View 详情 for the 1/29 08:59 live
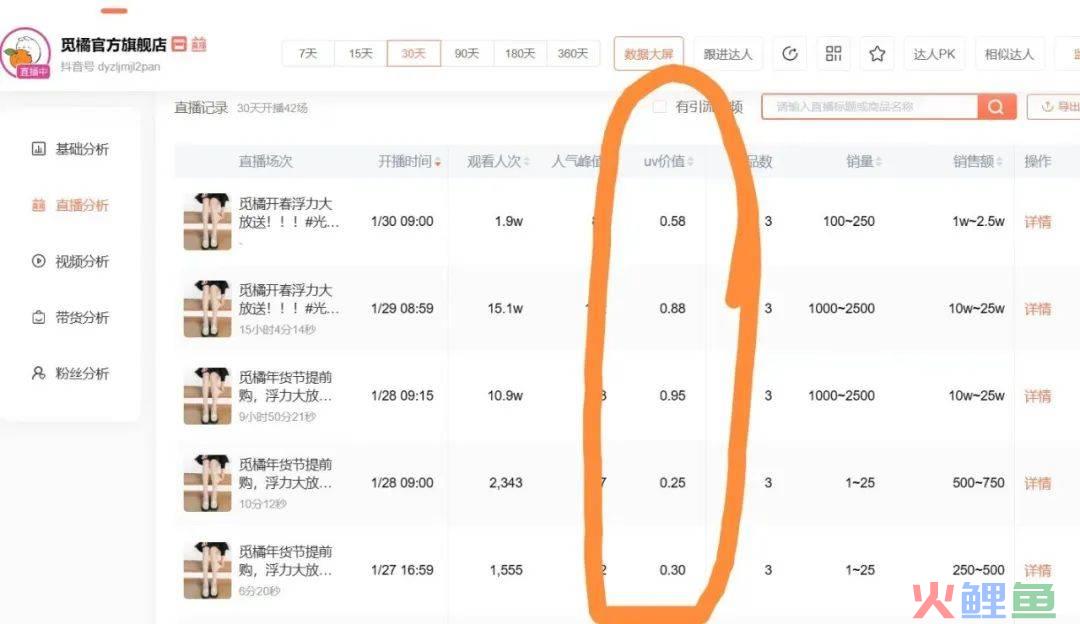The width and height of the screenshot is (1080, 624). [1038, 309]
